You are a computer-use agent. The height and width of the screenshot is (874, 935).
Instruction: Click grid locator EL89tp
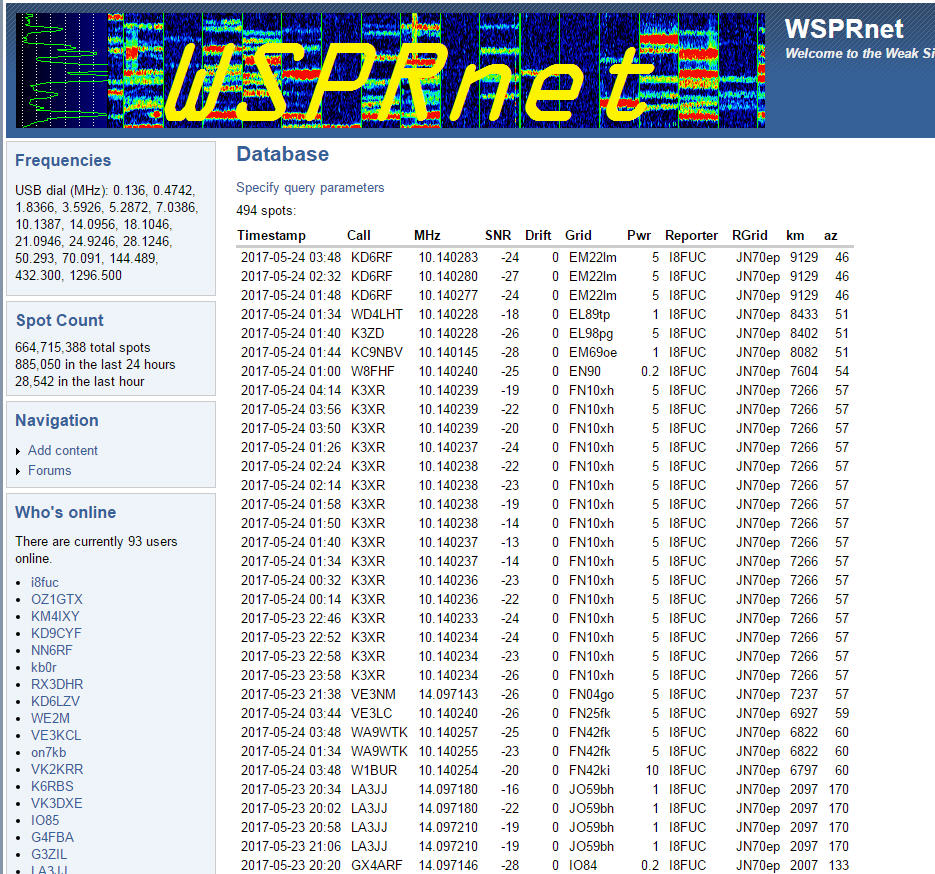[x=590, y=314]
